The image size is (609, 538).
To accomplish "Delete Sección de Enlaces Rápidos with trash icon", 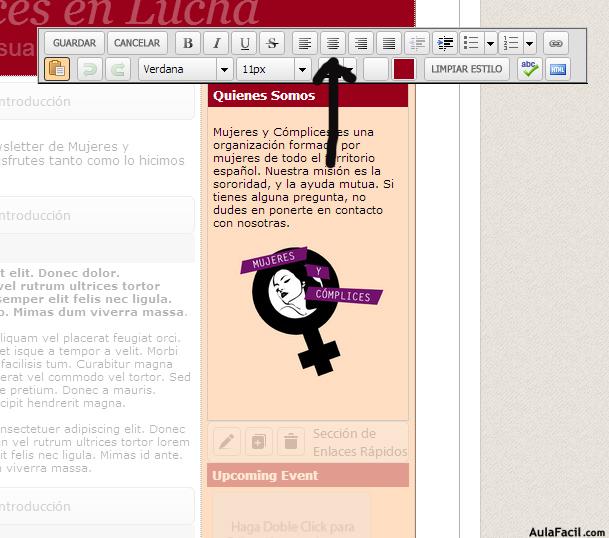I will tap(291, 442).
